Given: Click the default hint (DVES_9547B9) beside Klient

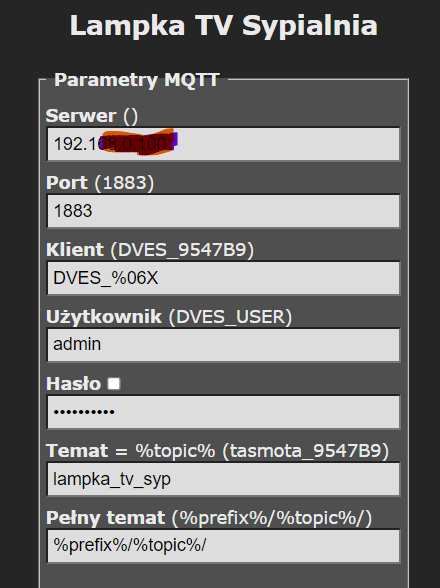Looking at the screenshot, I should [x=182, y=250].
